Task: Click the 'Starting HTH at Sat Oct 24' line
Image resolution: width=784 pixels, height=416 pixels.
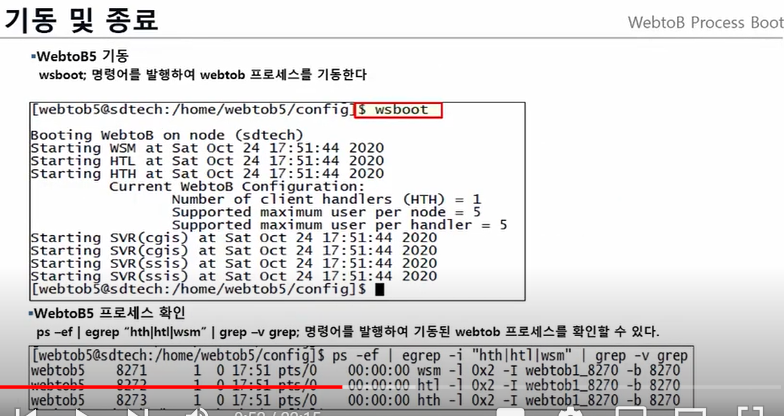Action: (208, 174)
